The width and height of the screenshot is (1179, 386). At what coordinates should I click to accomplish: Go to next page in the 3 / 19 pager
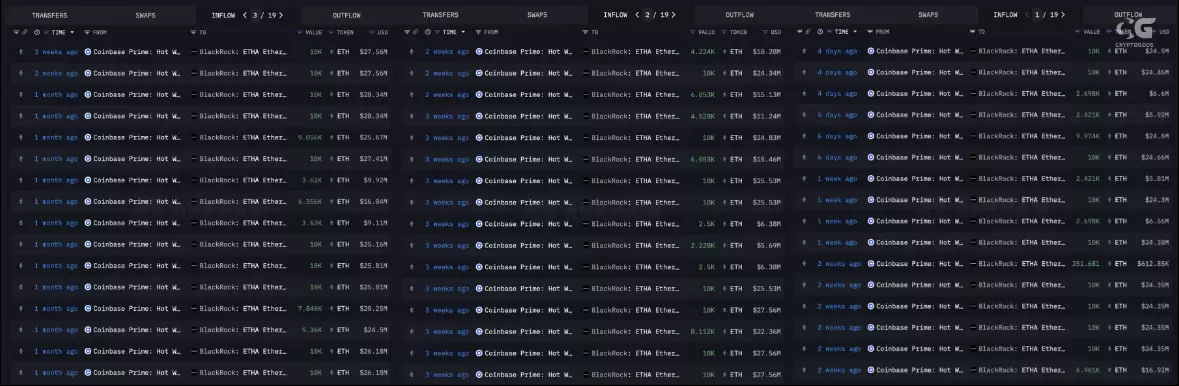283,15
